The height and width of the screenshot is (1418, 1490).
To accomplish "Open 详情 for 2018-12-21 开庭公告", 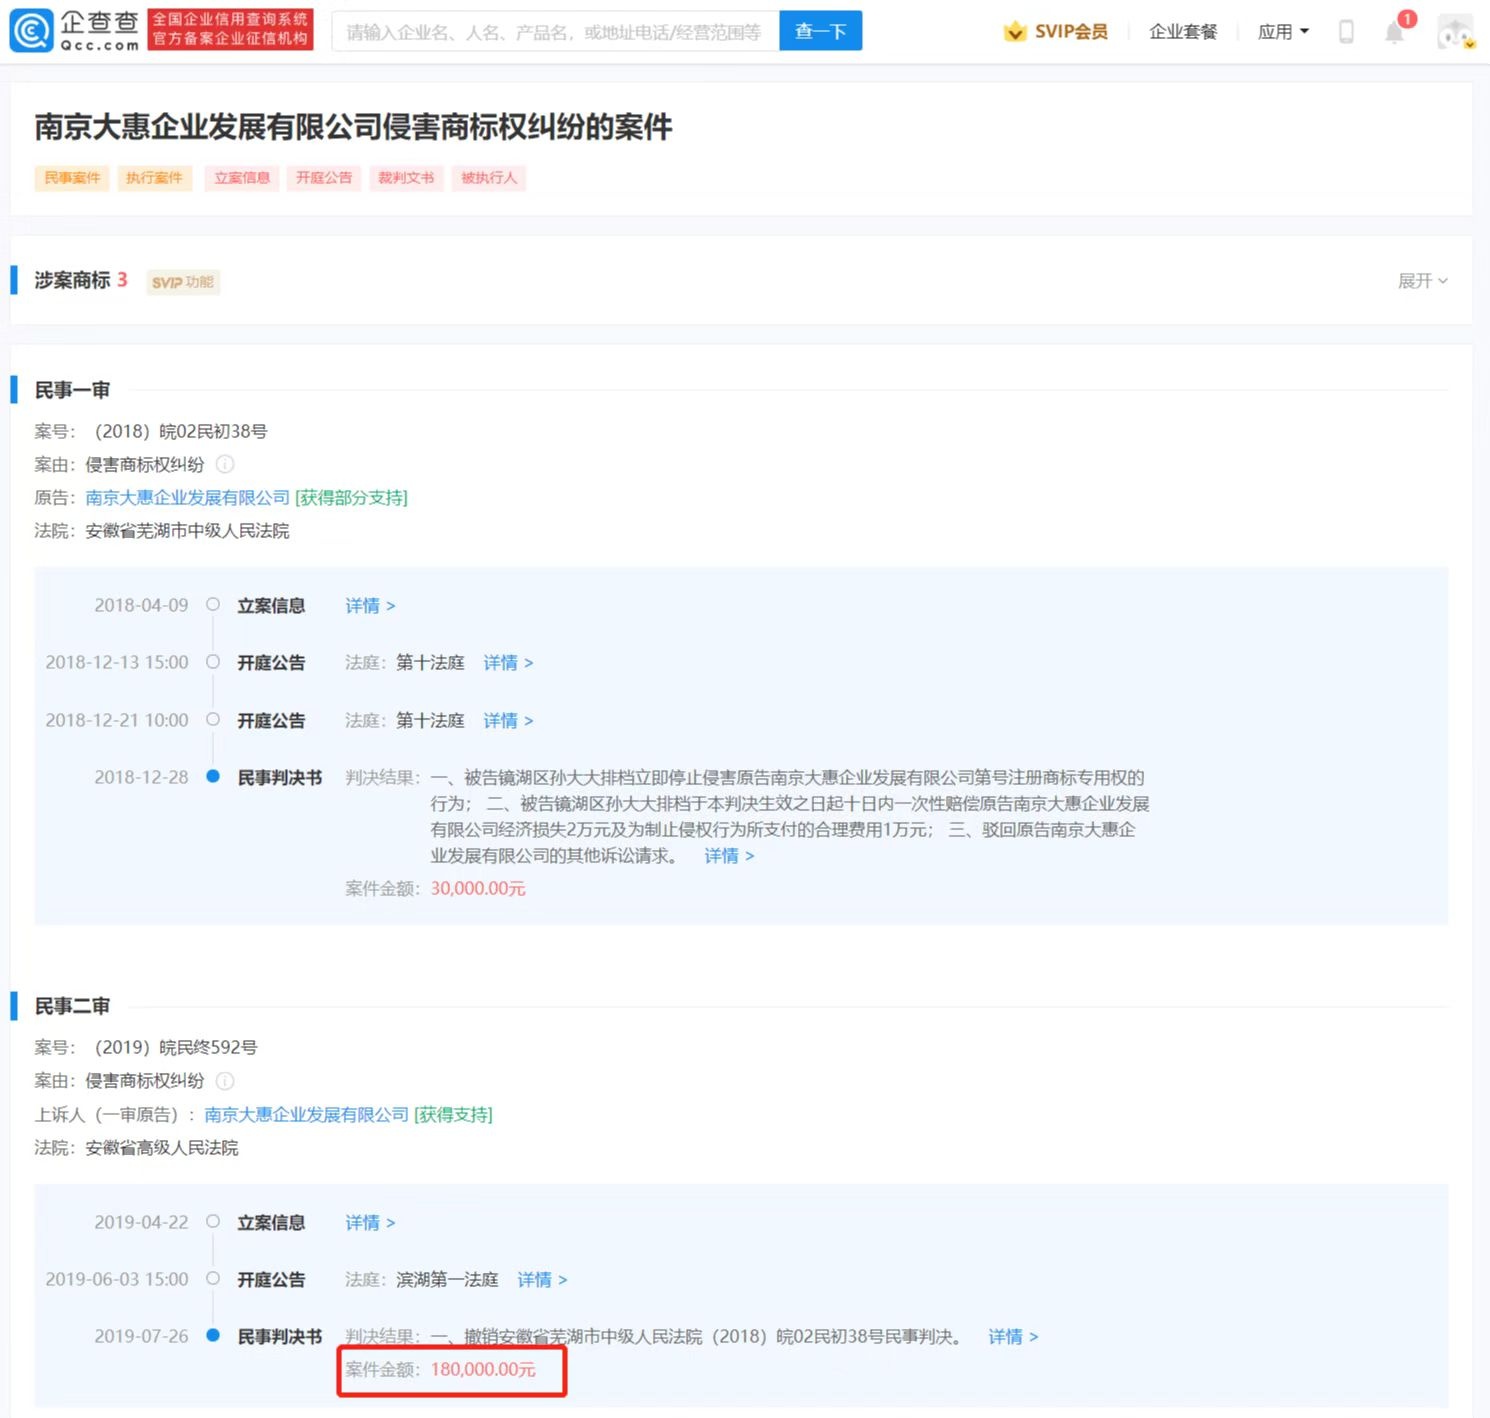I will click(508, 721).
